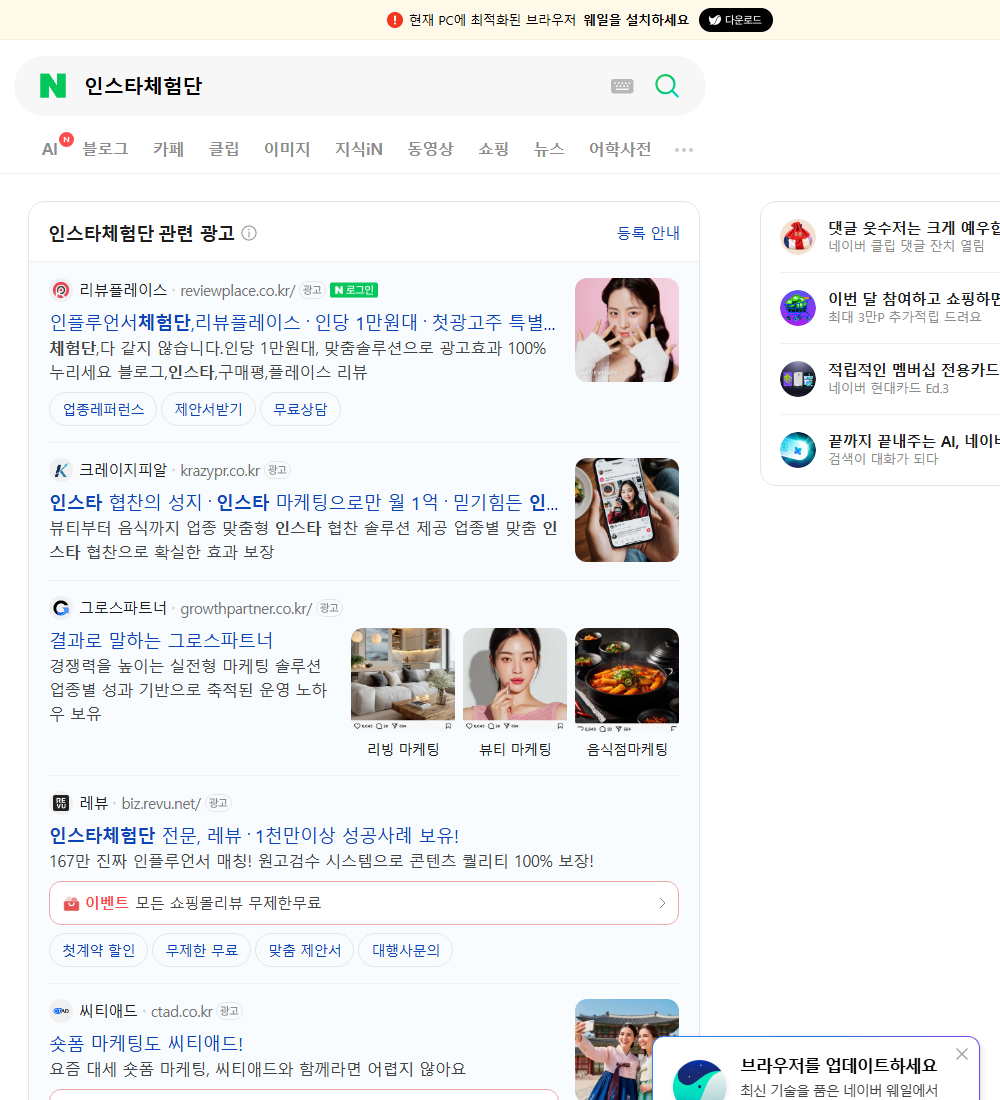This screenshot has height=1100, width=1000.
Task: Open the 동영상 tab
Action: [x=430, y=149]
